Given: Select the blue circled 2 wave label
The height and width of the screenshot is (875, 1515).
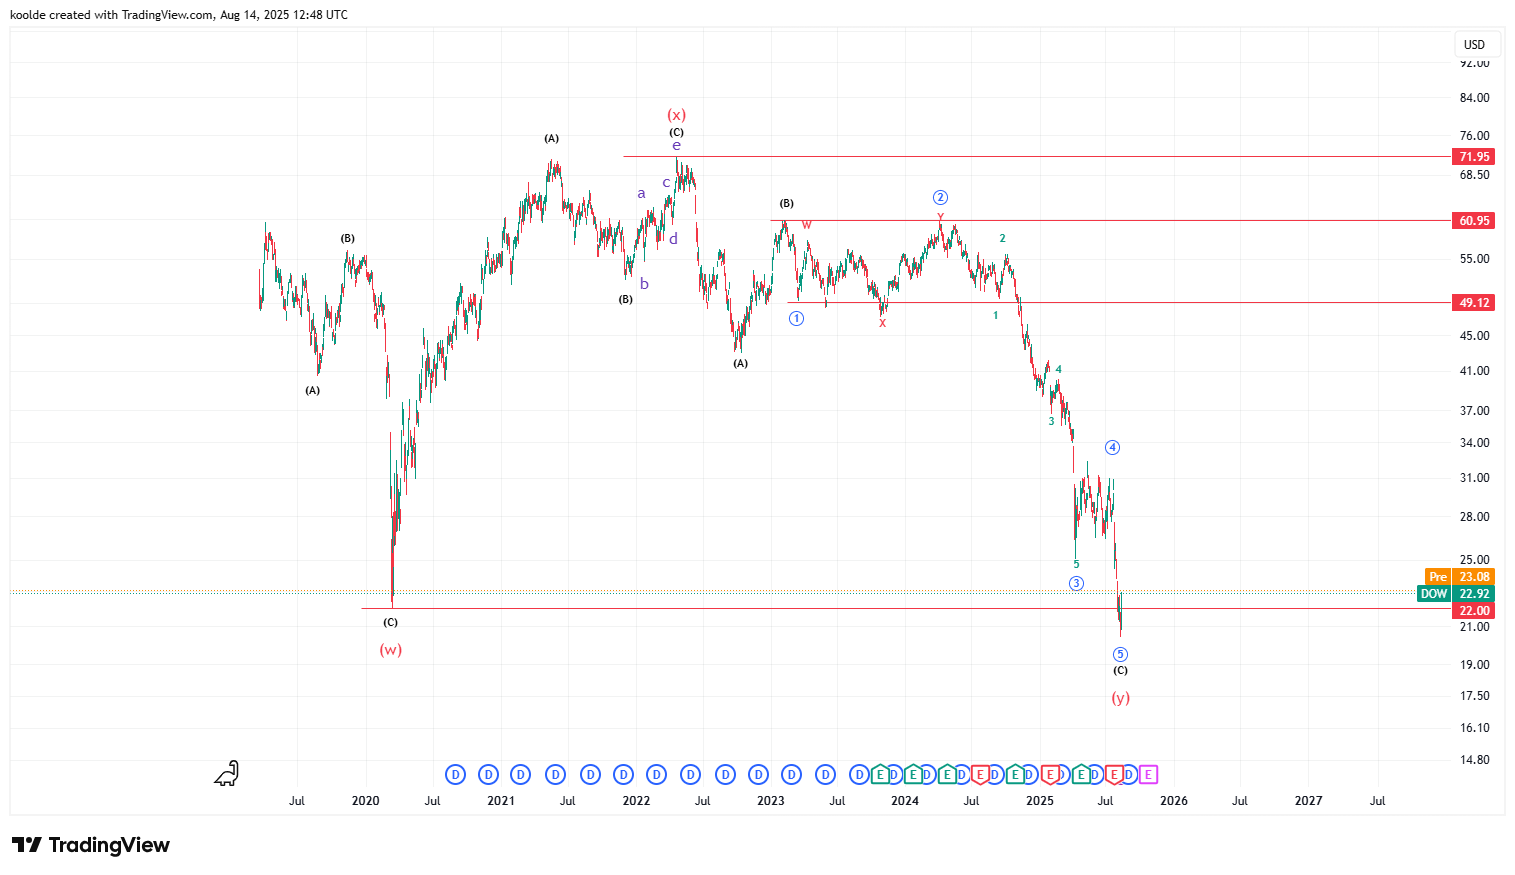Looking at the screenshot, I should coord(940,197).
